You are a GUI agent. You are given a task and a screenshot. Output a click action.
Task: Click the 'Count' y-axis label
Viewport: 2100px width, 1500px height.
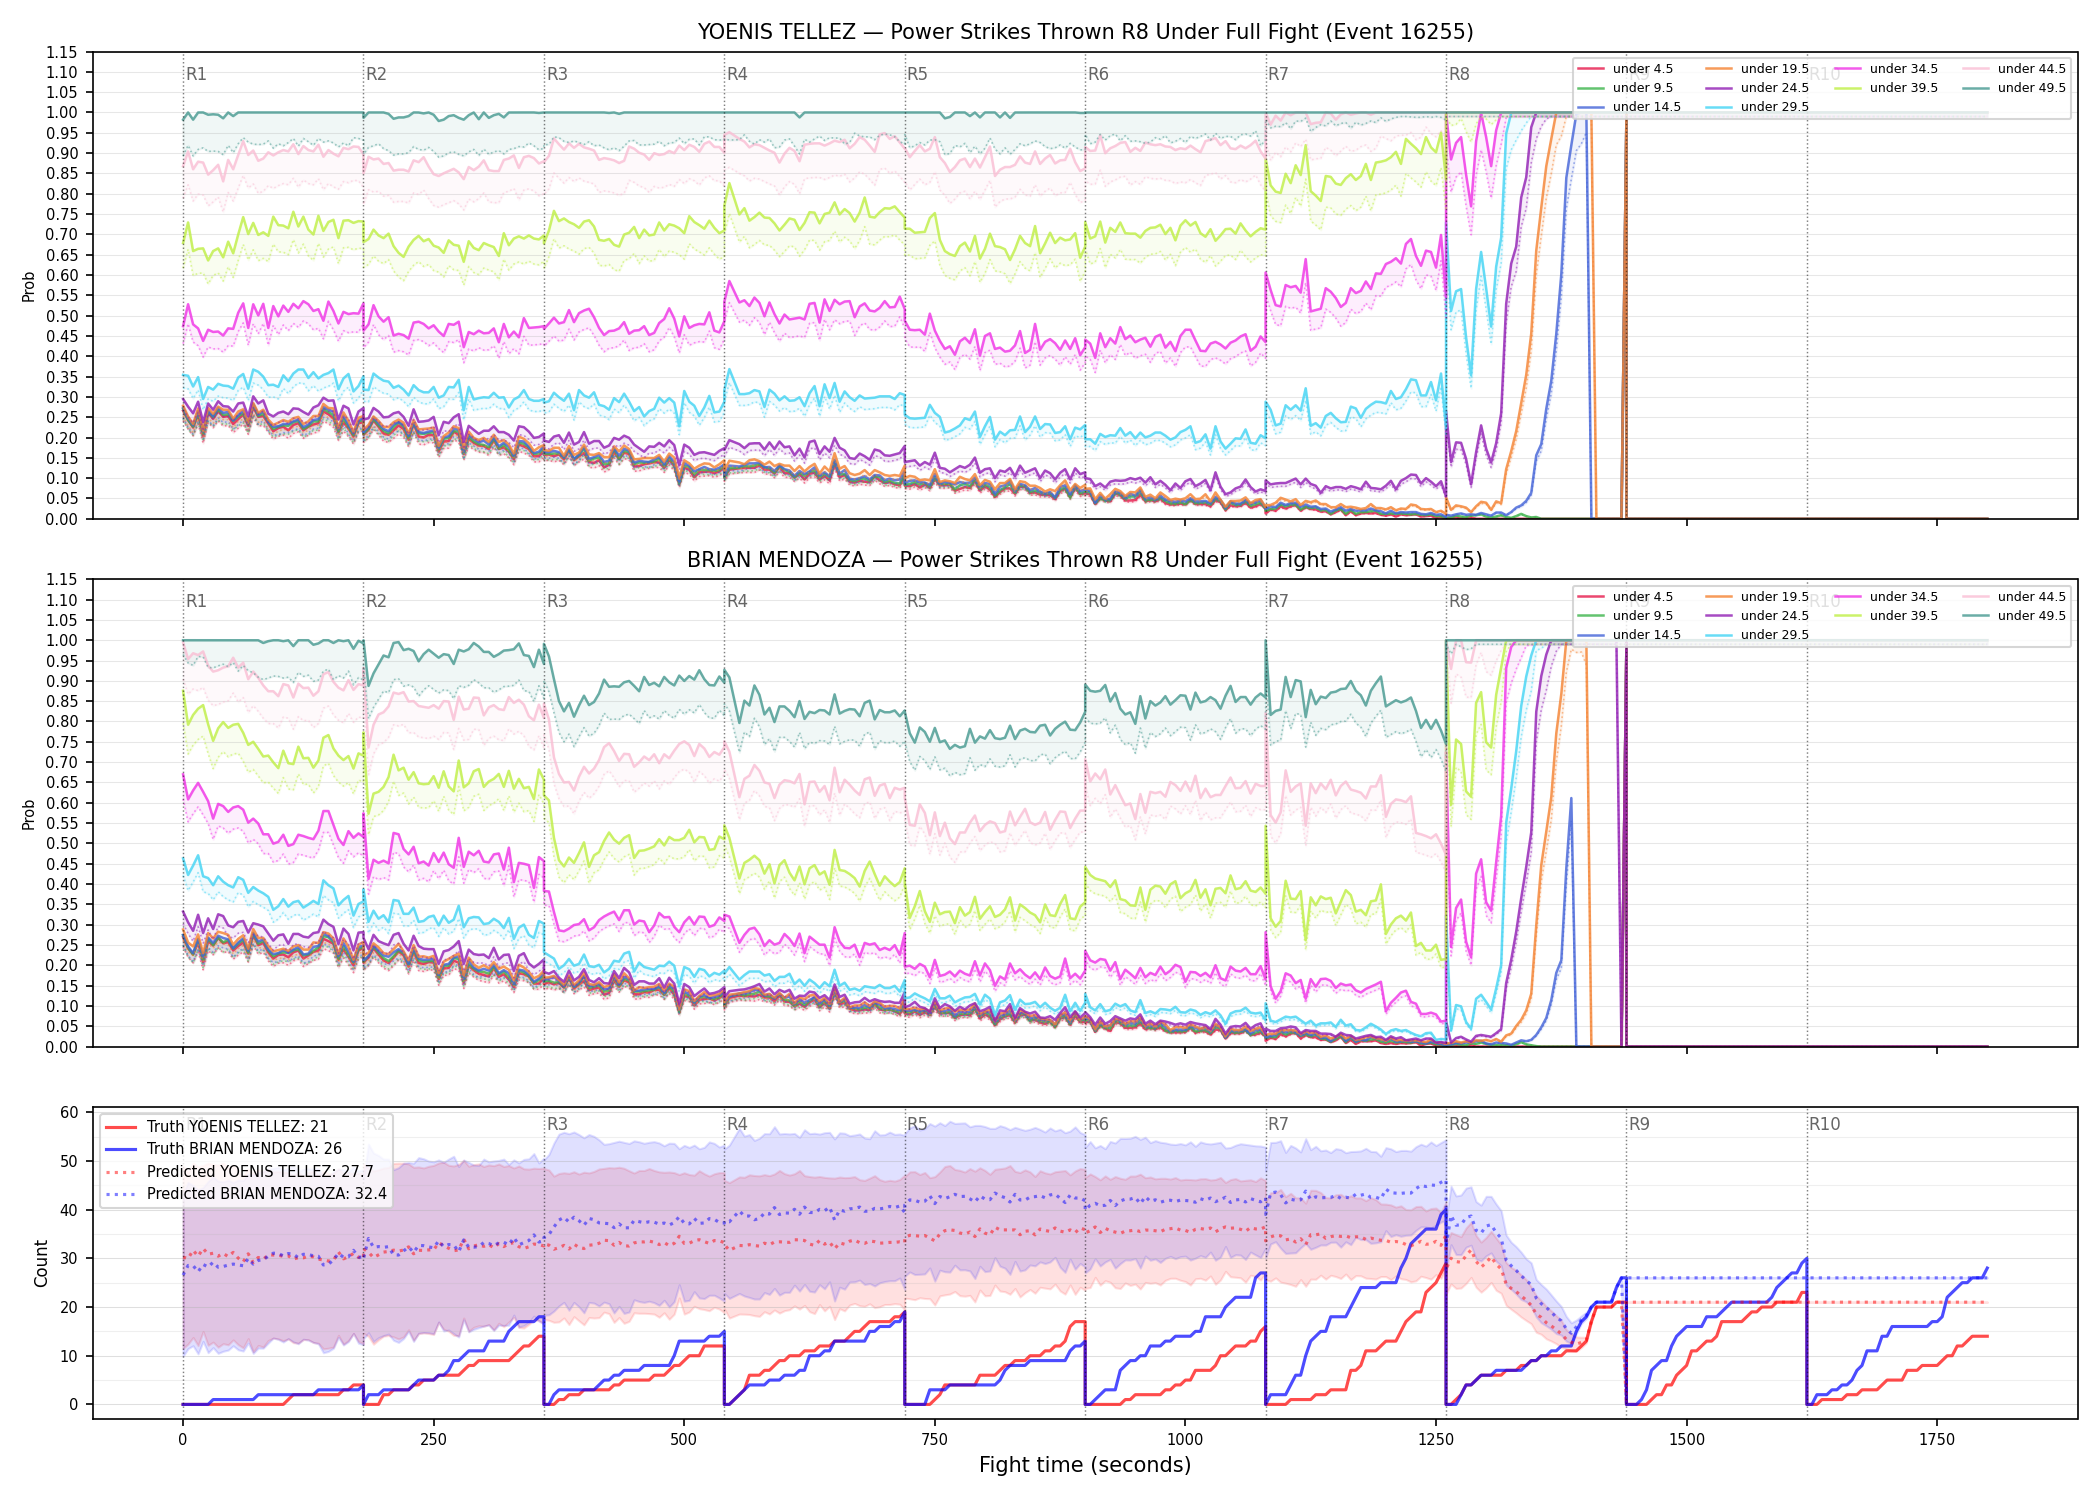point(41,1263)
